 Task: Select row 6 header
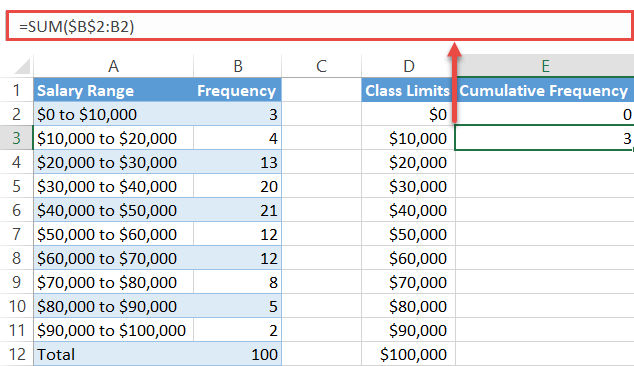pyautogui.click(x=17, y=210)
